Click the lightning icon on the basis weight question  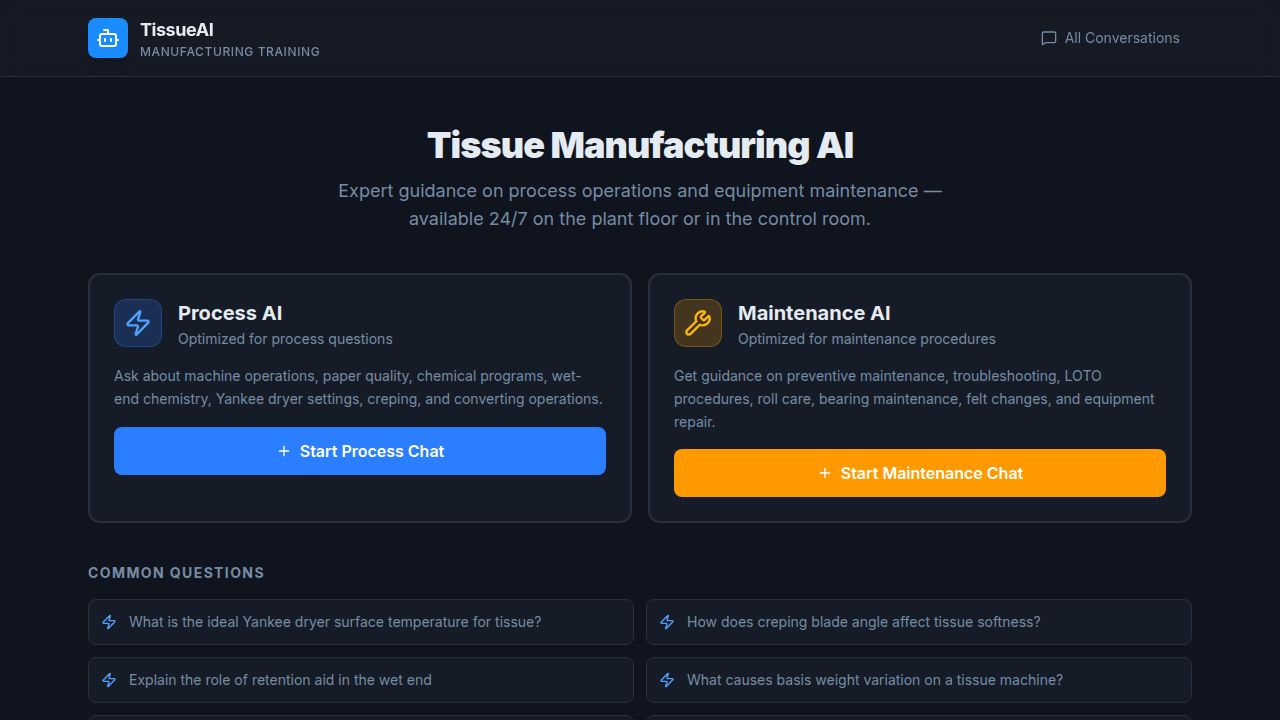[667, 679]
